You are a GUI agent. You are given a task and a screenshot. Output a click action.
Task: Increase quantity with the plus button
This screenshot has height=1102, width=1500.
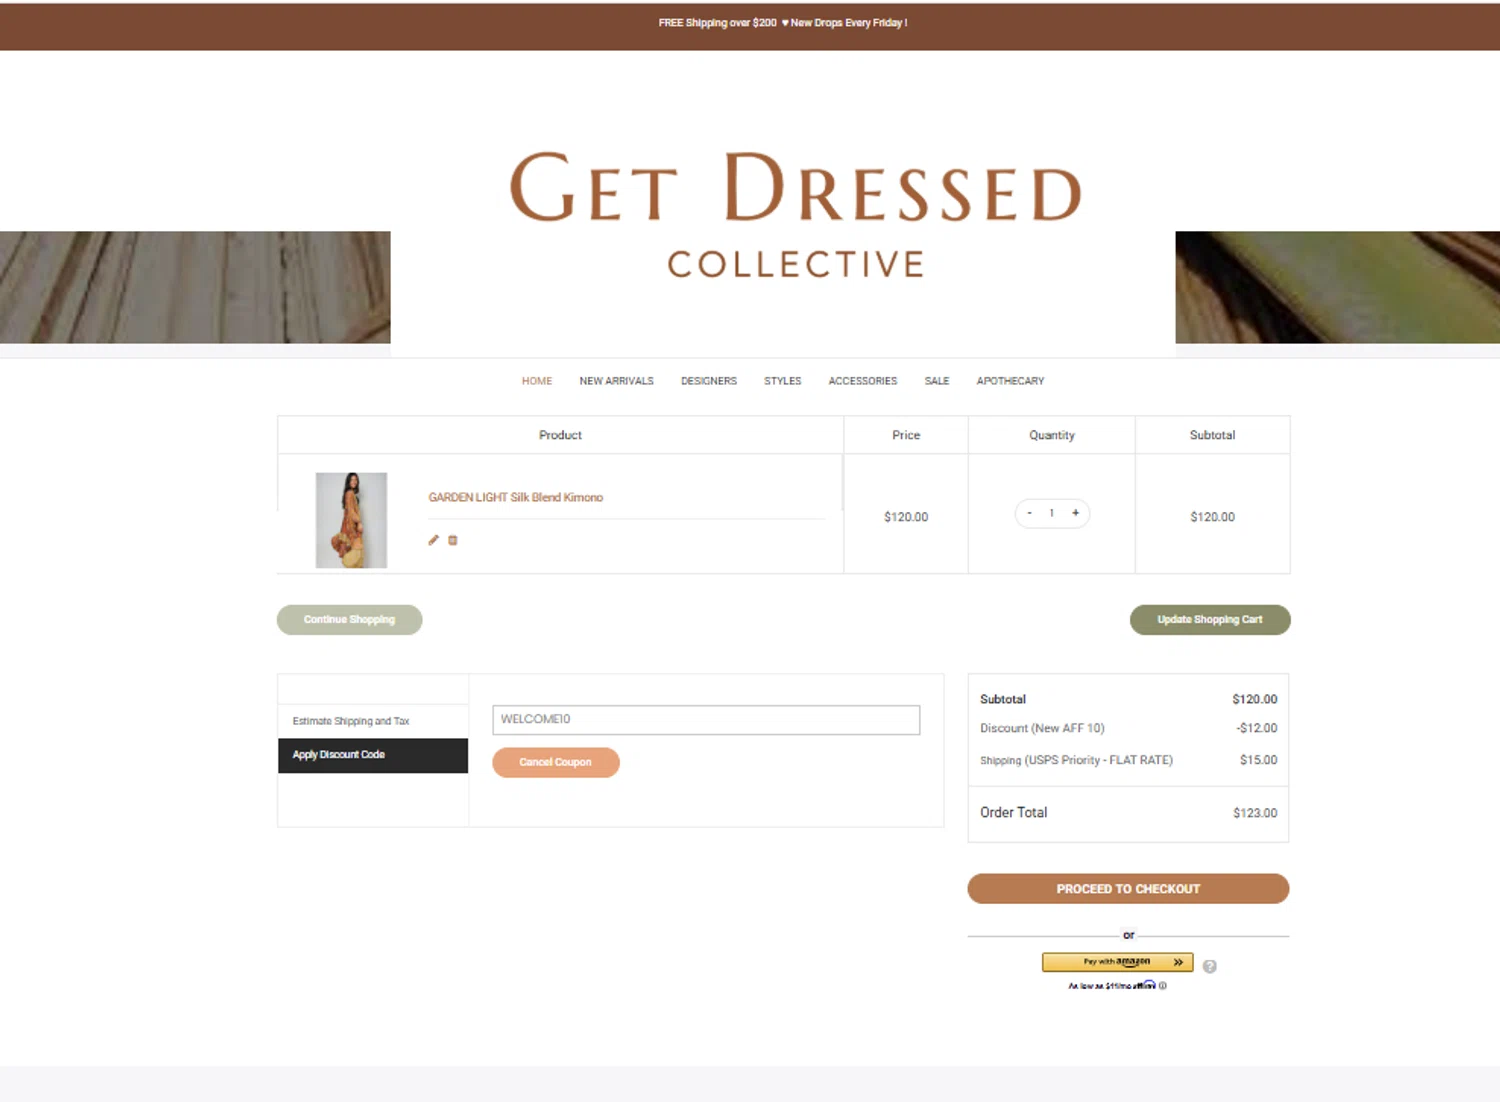click(x=1076, y=513)
